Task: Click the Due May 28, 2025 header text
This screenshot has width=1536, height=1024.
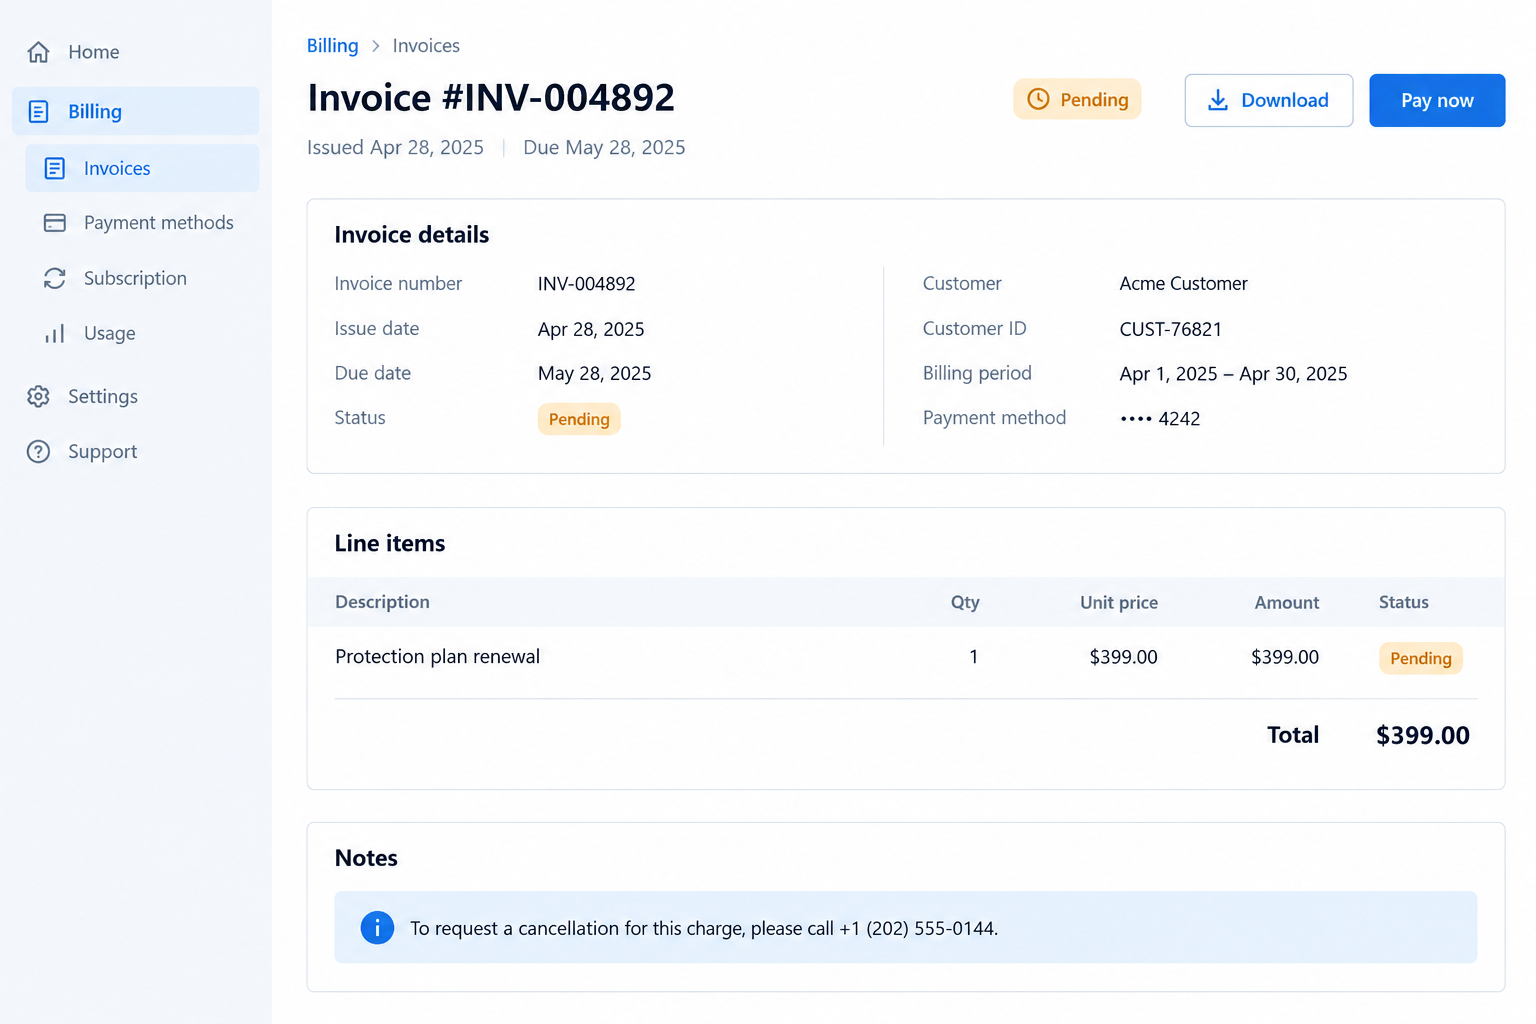Action: coord(604,148)
